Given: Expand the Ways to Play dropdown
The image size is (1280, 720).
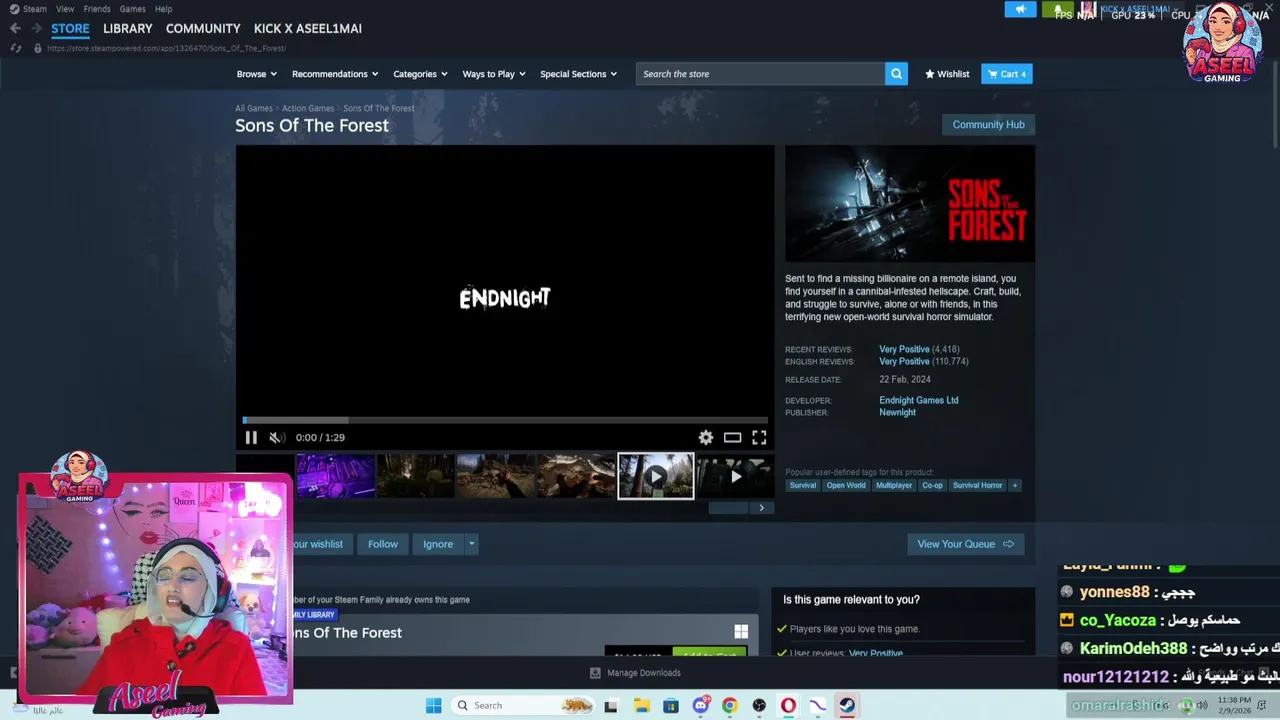Looking at the screenshot, I should tap(494, 74).
